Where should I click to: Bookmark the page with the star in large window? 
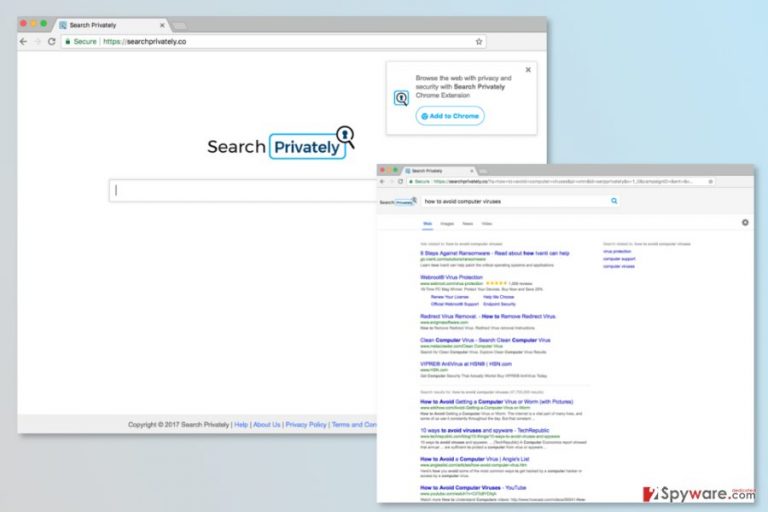(x=479, y=42)
